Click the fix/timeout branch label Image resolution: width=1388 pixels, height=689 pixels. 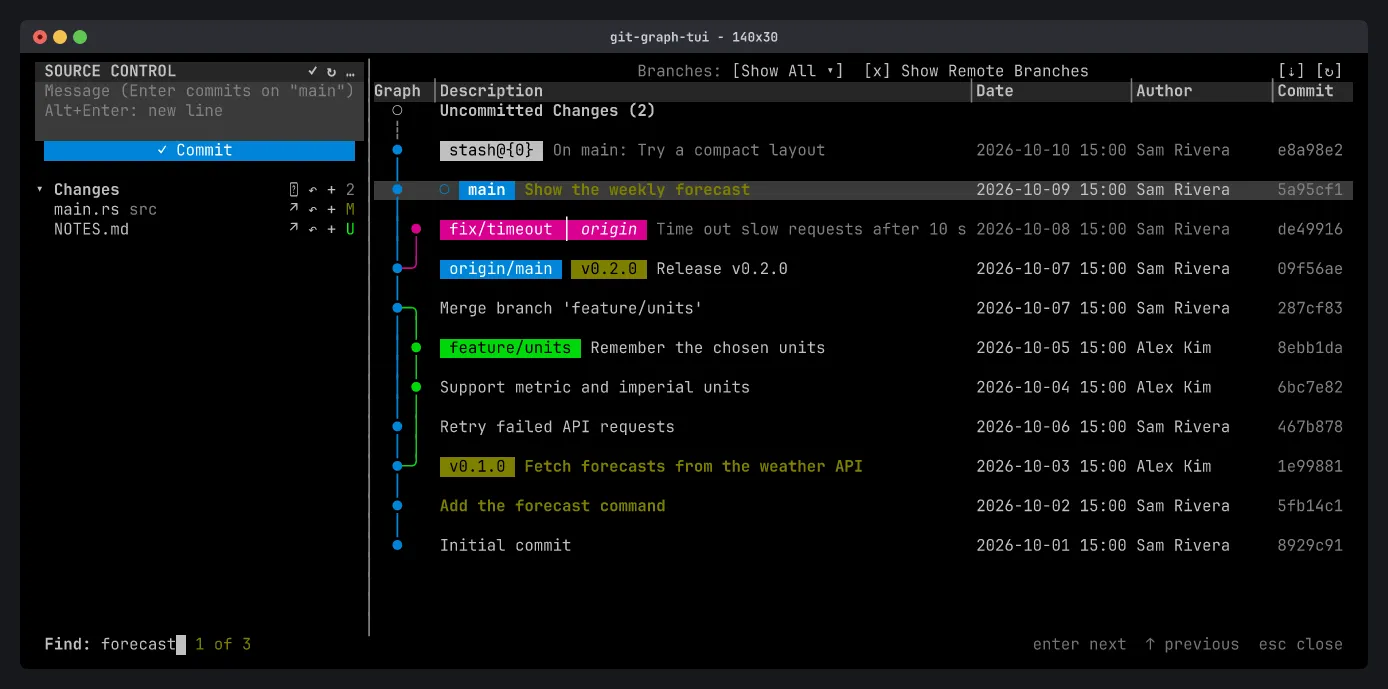(501, 229)
